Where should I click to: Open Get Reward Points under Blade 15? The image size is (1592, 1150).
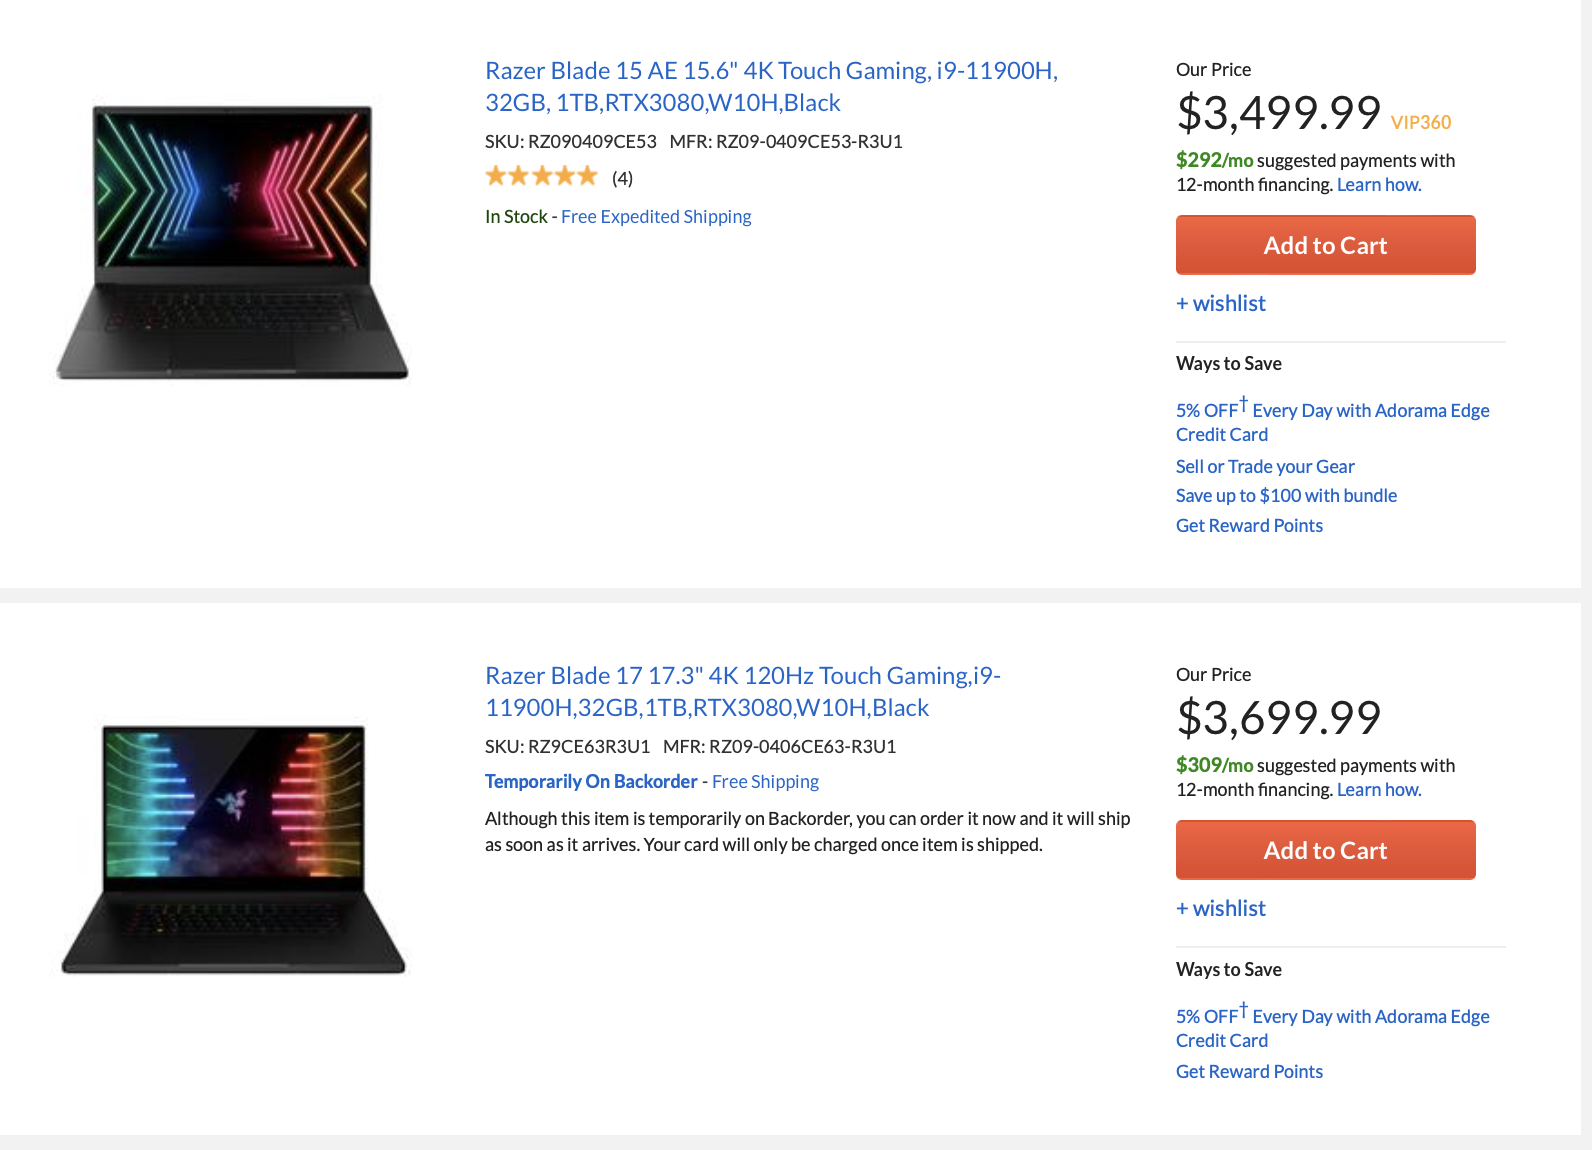tap(1249, 525)
